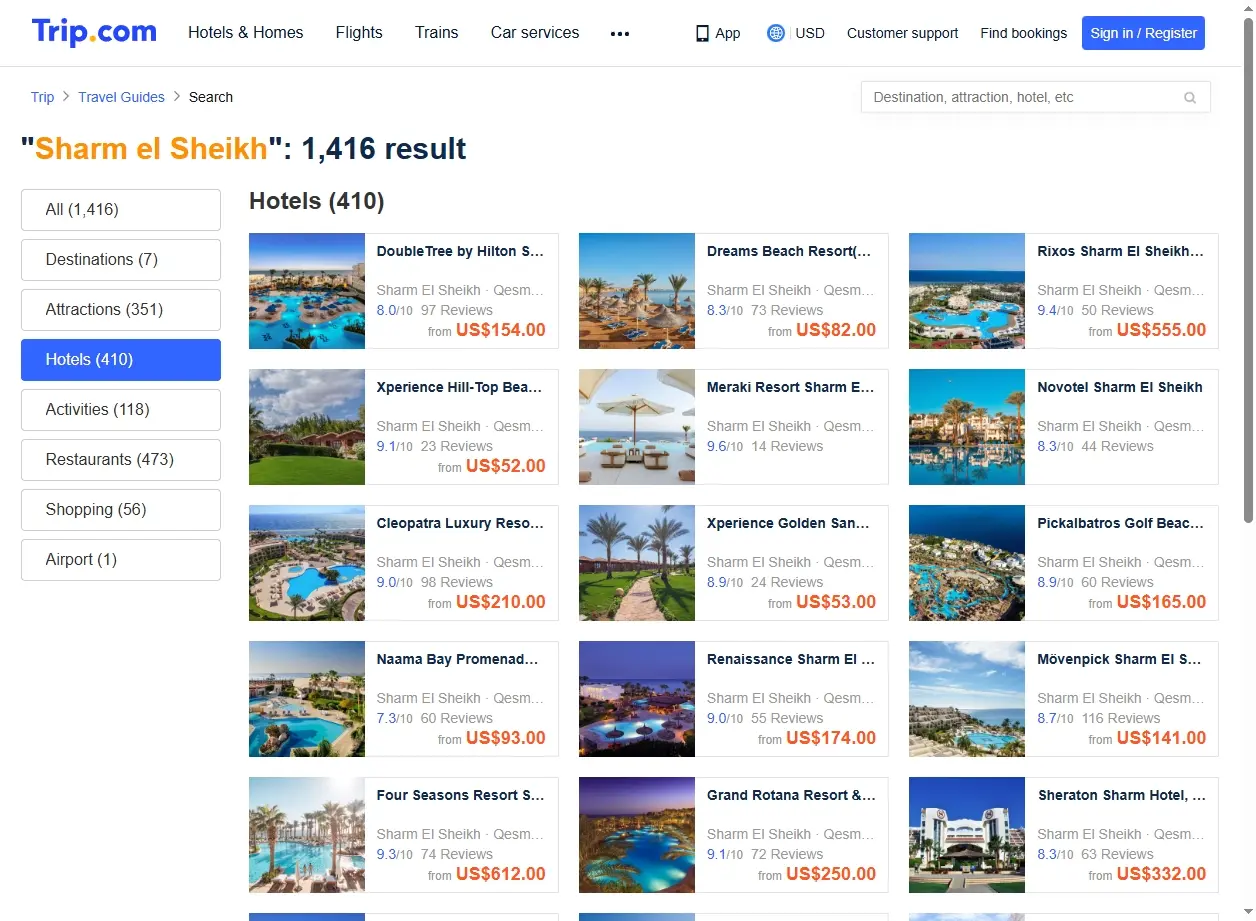Select Activities (118) filter
The width and height of the screenshot is (1256, 921).
pyautogui.click(x=121, y=410)
